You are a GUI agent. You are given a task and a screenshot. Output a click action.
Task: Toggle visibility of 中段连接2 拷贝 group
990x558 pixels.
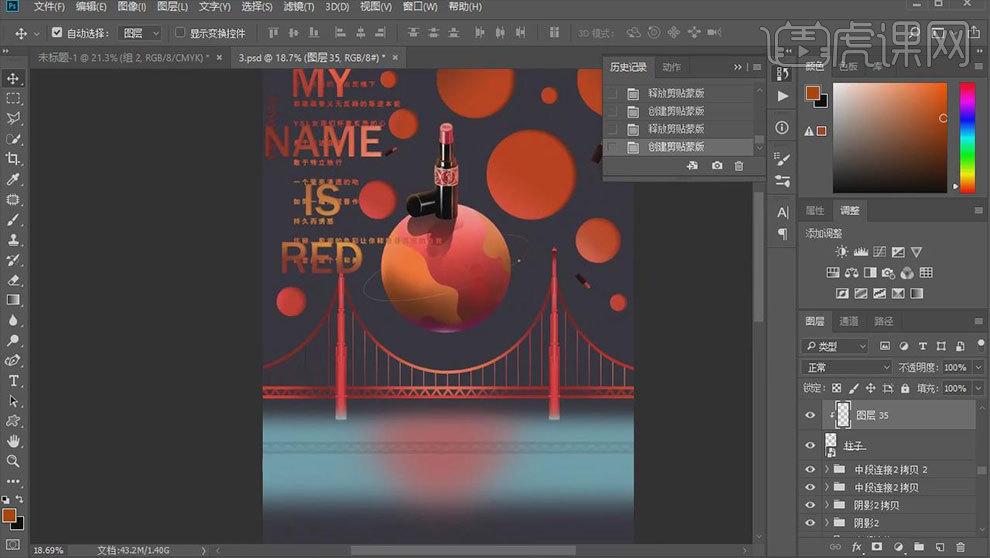[x=810, y=487]
